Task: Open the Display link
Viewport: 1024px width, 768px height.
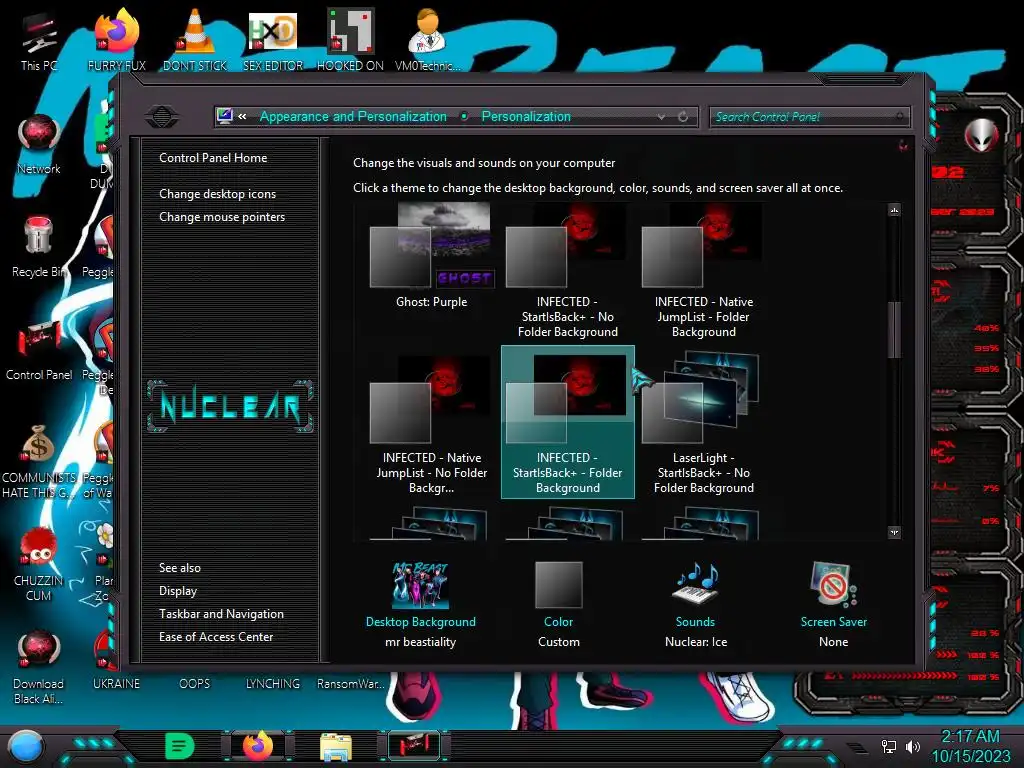Action: pyautogui.click(x=178, y=591)
